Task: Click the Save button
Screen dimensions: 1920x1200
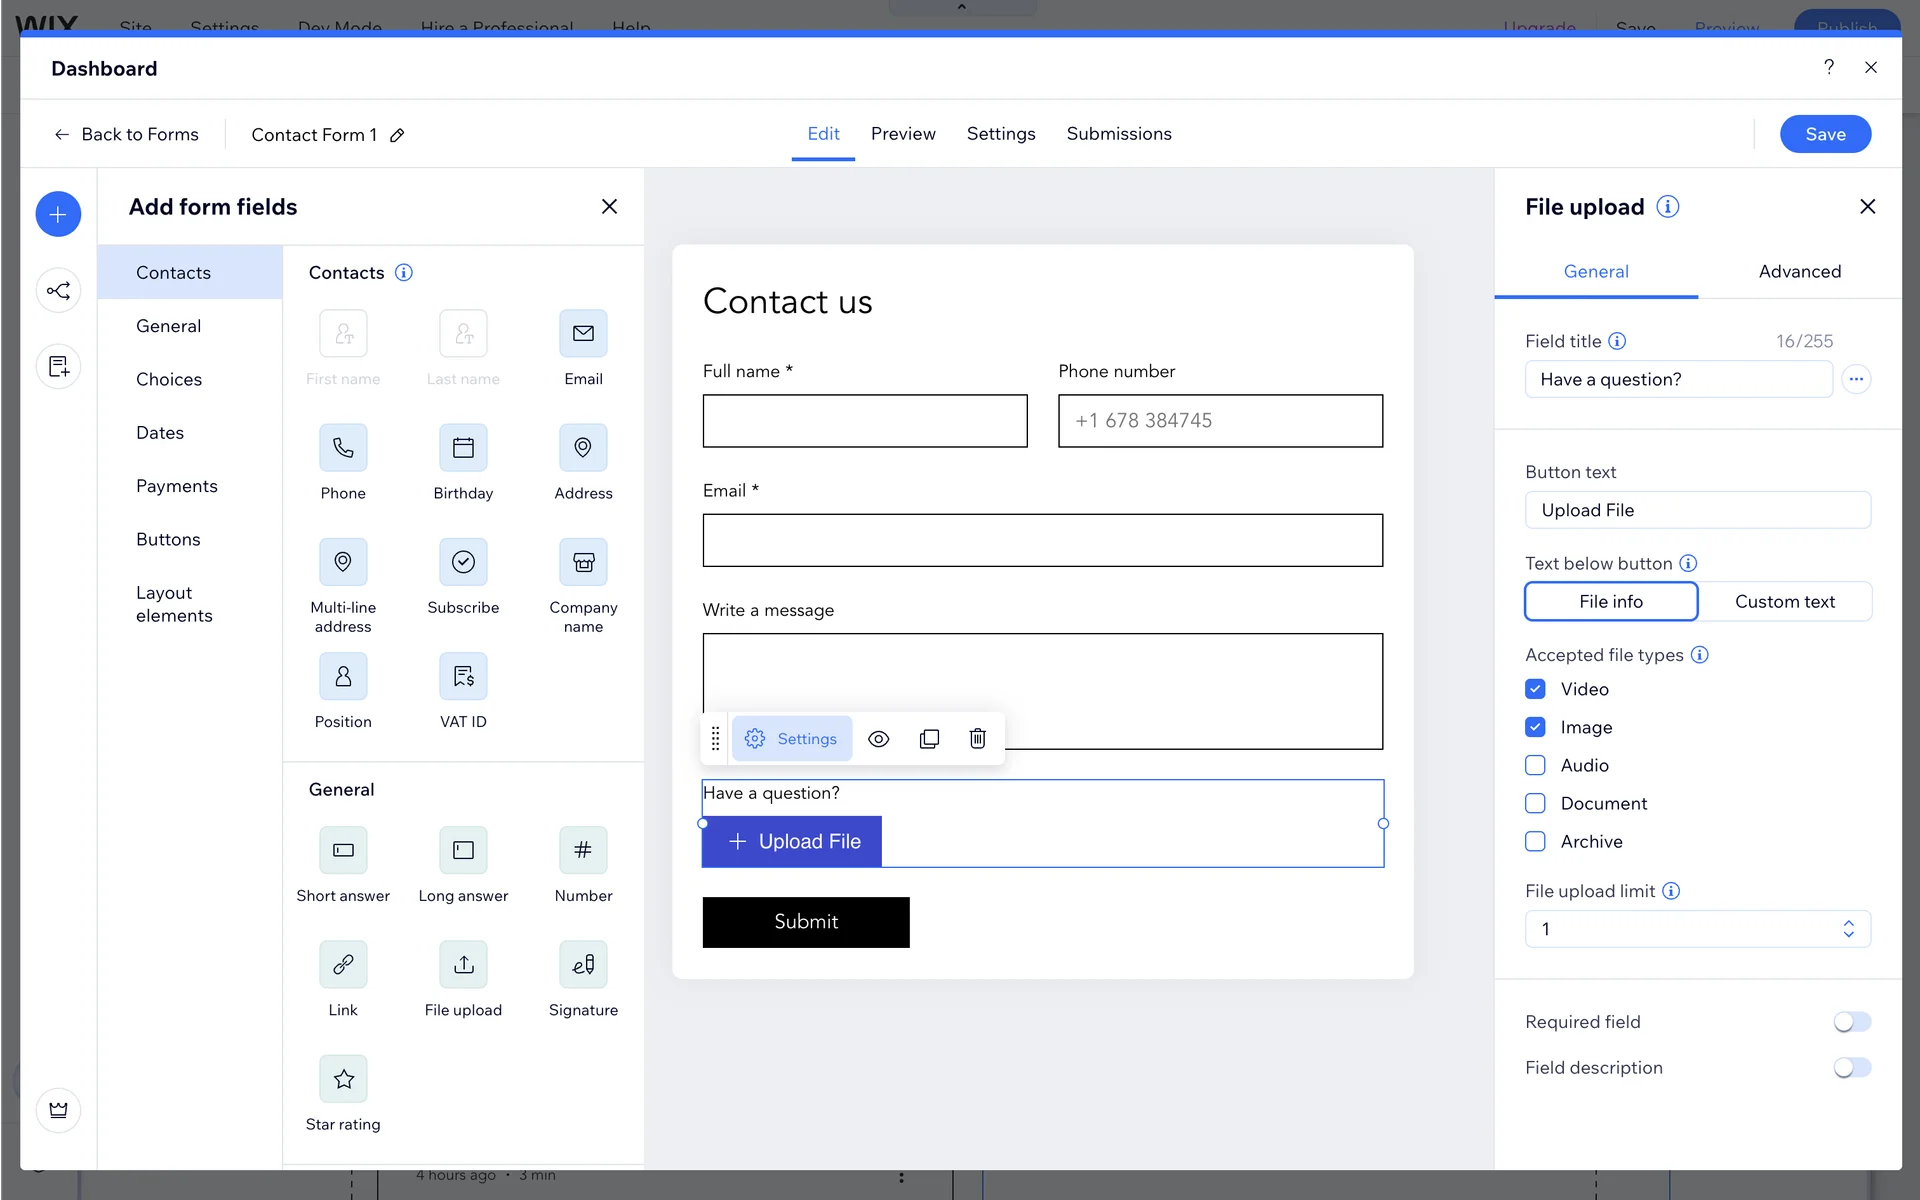Action: (1824, 134)
